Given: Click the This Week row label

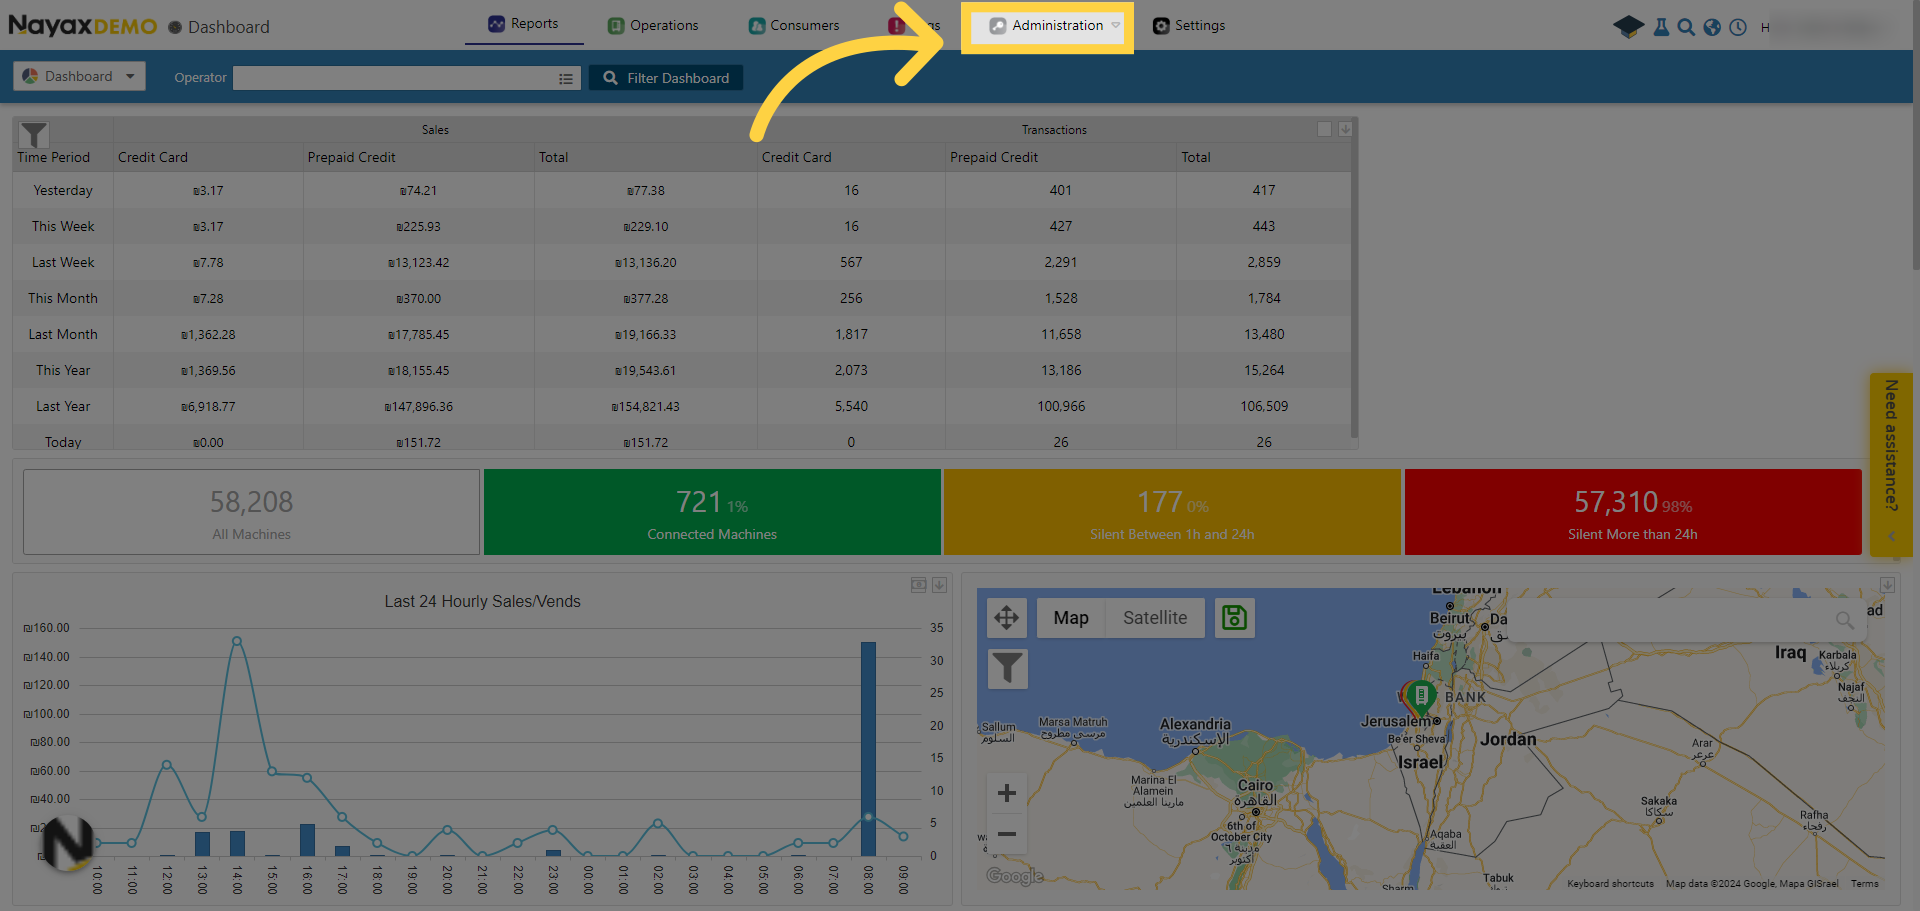Looking at the screenshot, I should [63, 226].
